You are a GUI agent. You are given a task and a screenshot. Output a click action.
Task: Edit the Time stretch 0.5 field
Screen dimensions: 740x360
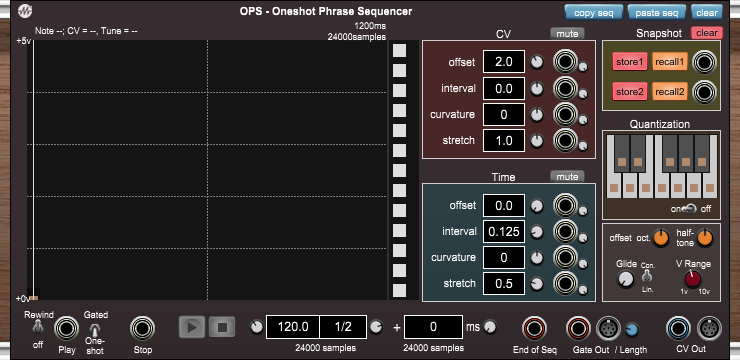click(x=504, y=284)
